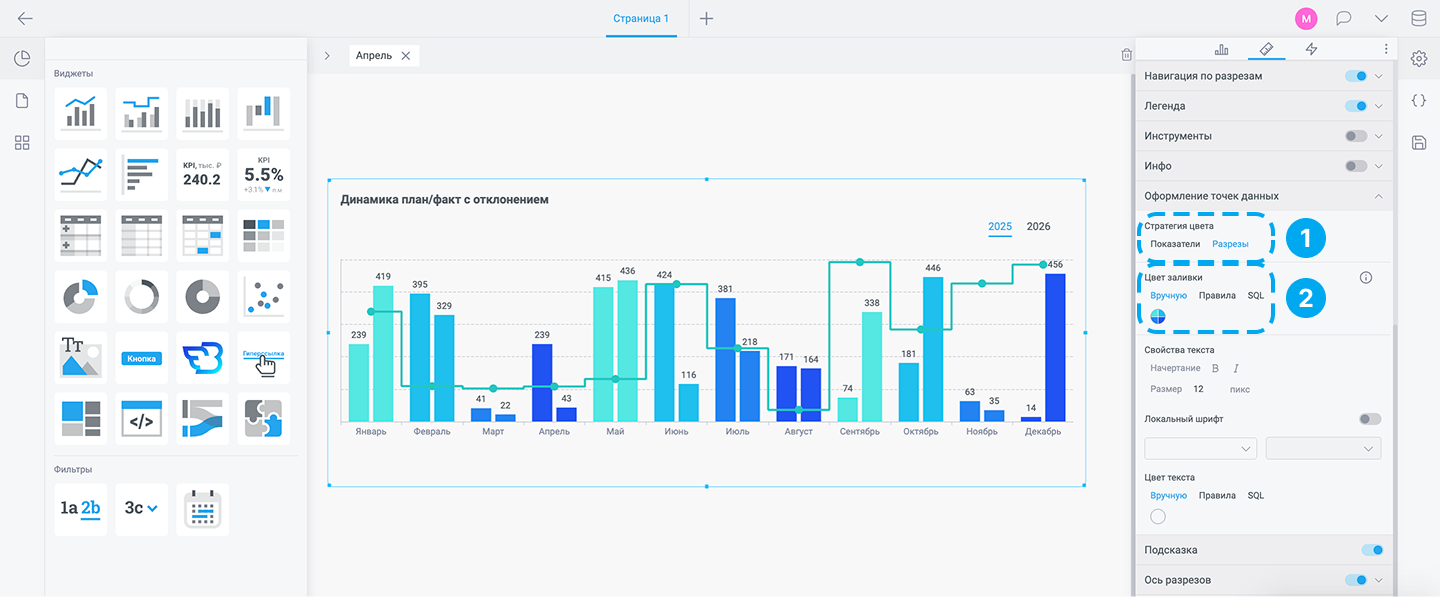Add the grouped bar chart widget
Viewport: 1440px width, 597px height.
click(x=203, y=113)
